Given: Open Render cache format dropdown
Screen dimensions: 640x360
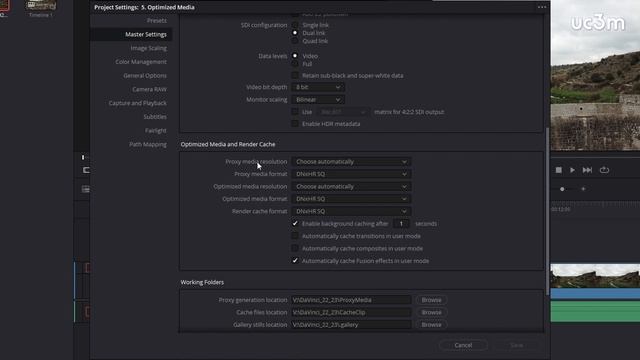Looking at the screenshot, I should tap(351, 211).
